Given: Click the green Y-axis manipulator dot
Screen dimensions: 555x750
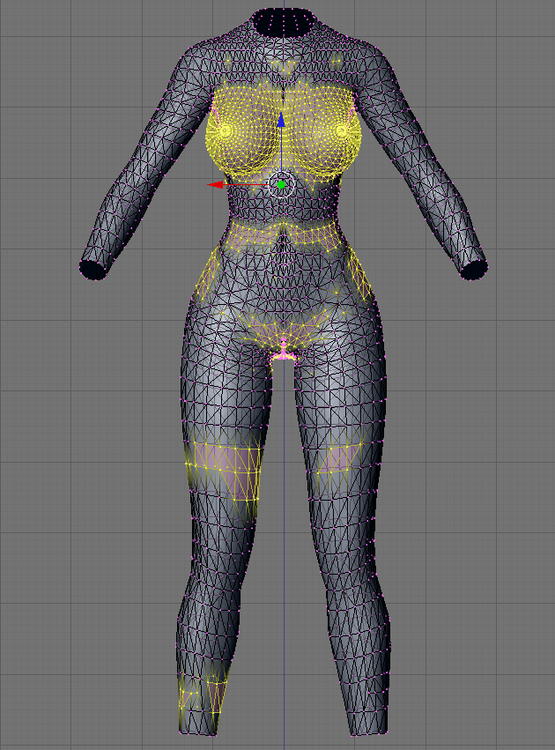Looking at the screenshot, I should [281, 185].
